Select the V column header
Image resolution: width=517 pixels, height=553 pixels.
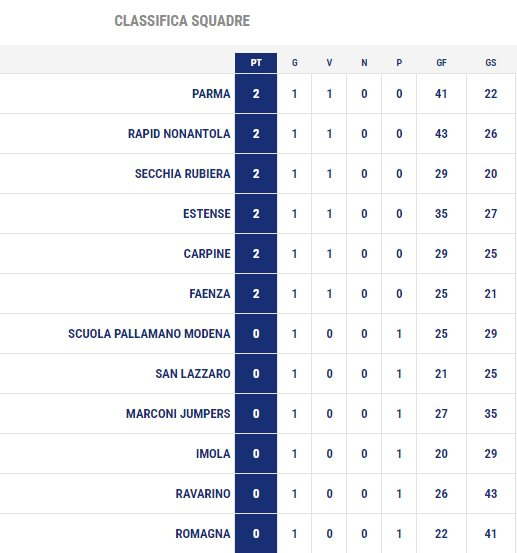(329, 63)
